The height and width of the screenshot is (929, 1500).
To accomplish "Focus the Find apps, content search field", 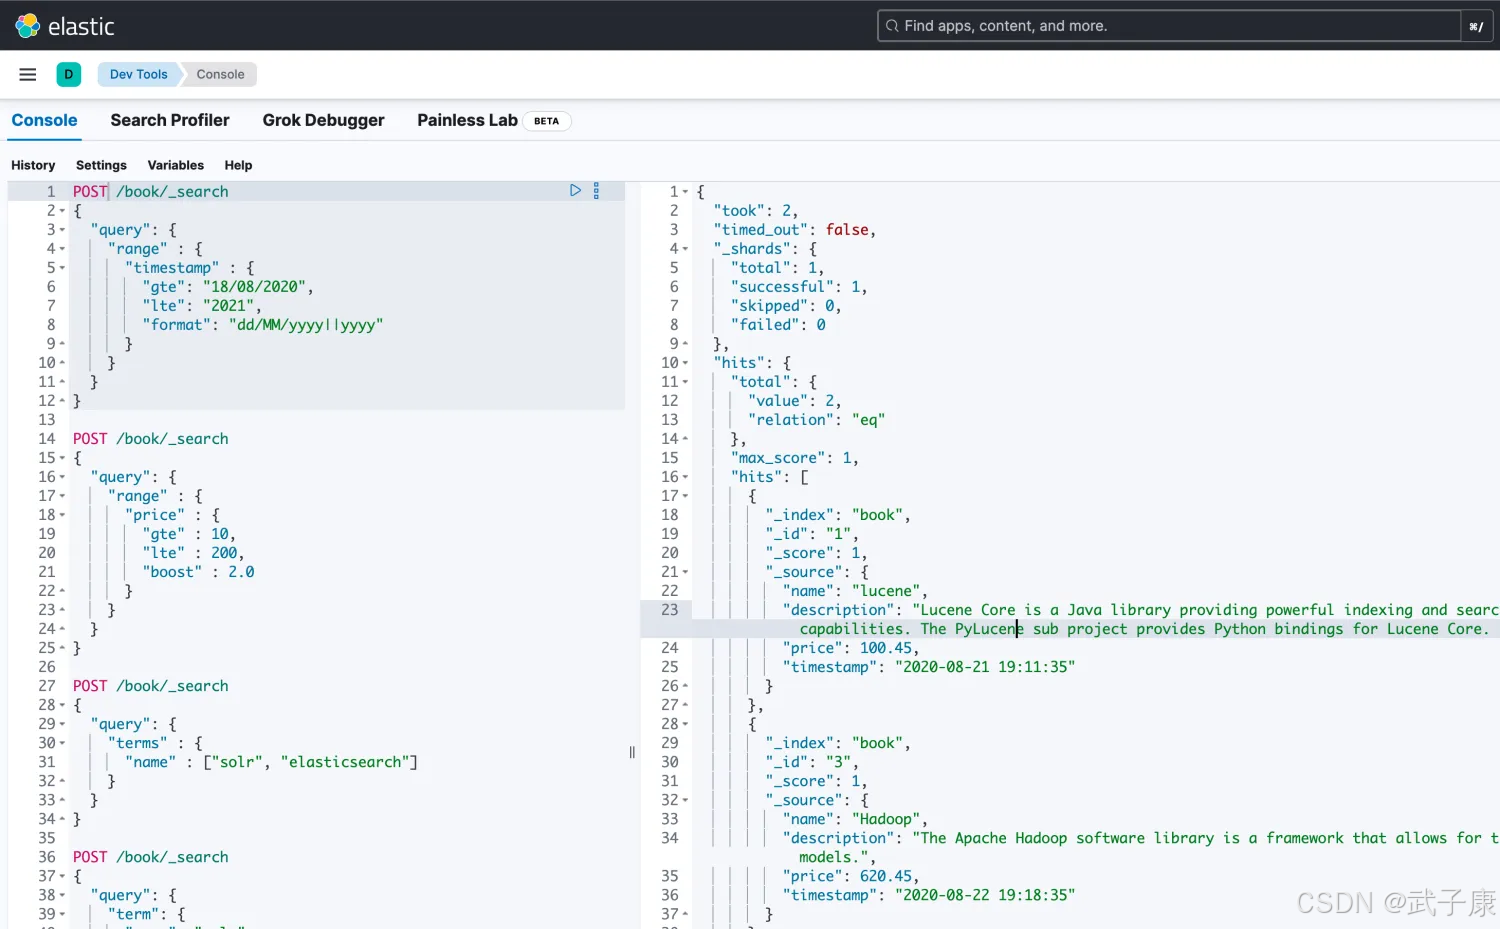I will [1170, 26].
